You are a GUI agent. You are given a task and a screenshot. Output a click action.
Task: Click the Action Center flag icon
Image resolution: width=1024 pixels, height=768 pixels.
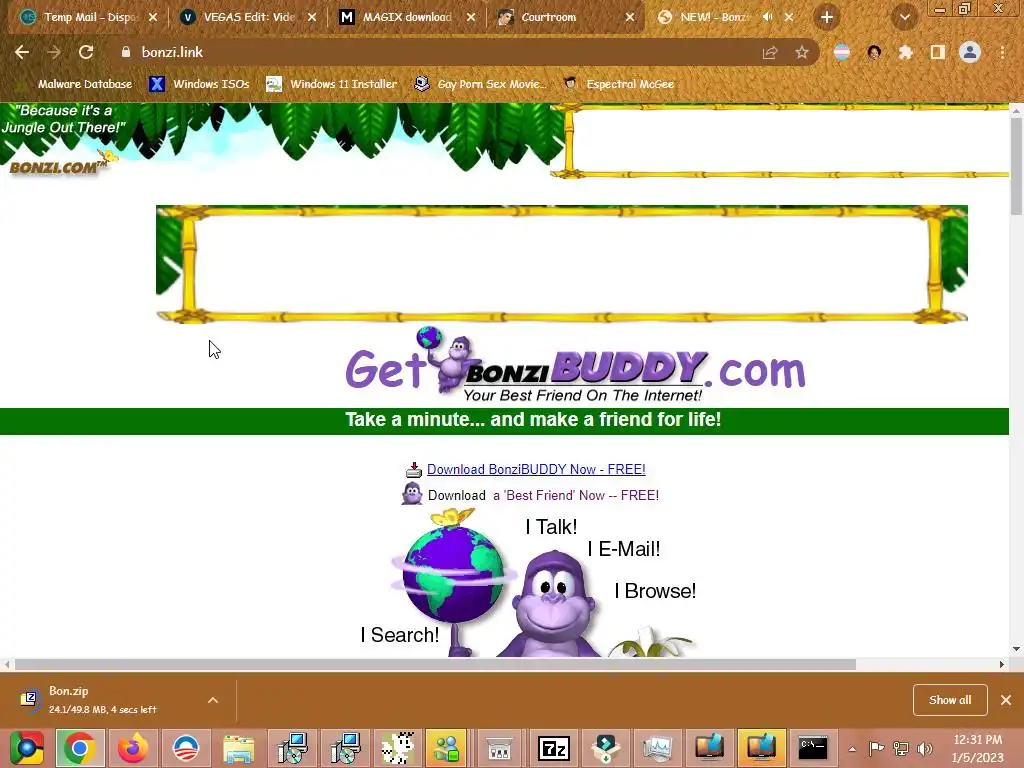click(x=876, y=749)
